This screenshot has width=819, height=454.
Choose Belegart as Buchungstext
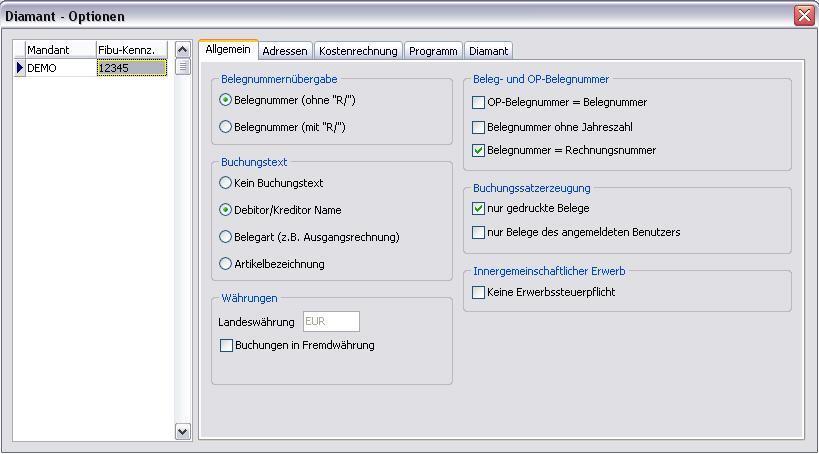[x=226, y=237]
